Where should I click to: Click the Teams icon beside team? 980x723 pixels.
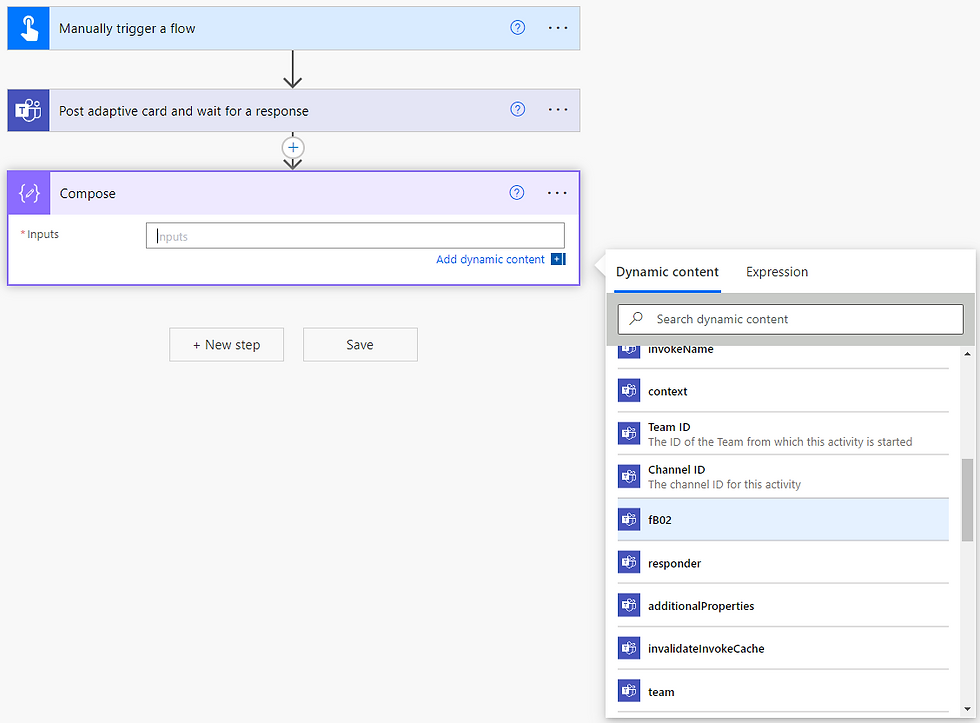click(x=629, y=691)
